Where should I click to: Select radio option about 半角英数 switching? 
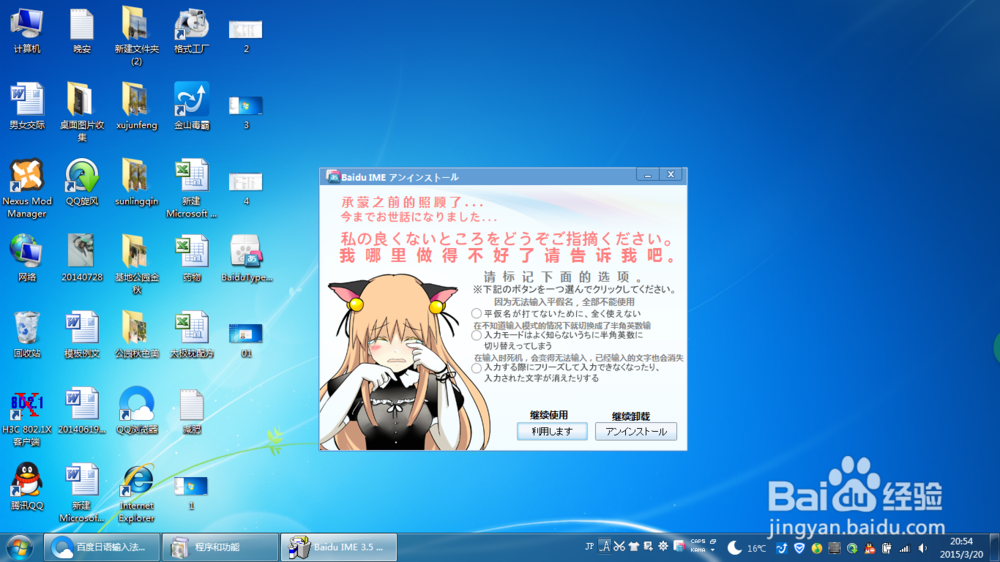(476, 335)
